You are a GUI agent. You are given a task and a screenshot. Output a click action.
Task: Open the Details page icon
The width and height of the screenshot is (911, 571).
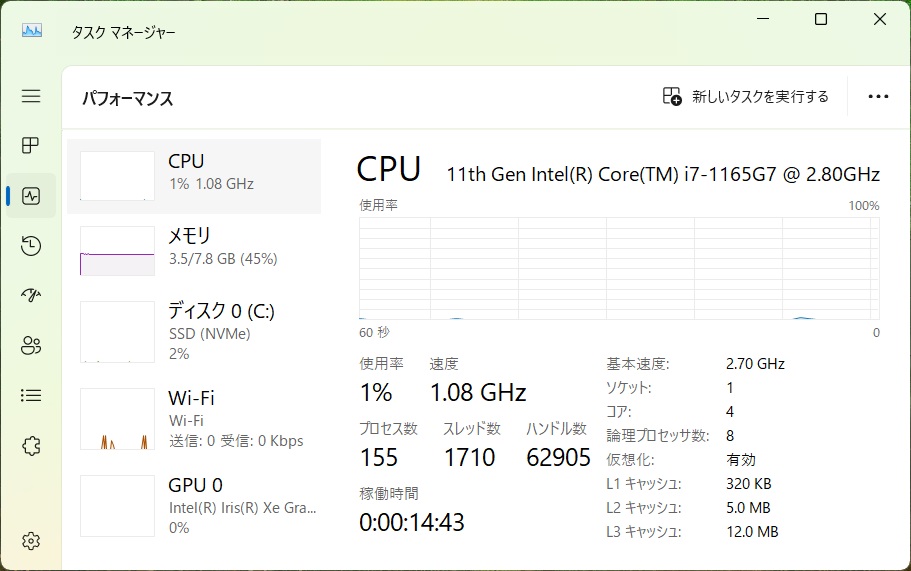click(31, 396)
